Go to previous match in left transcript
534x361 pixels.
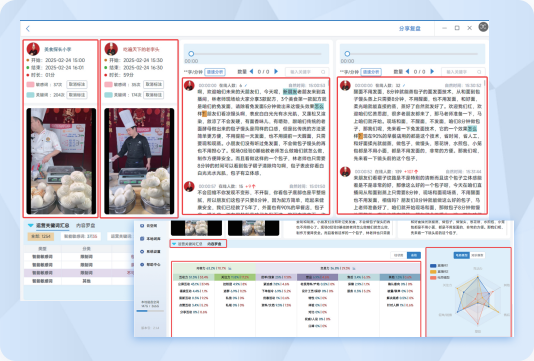[x=251, y=72]
